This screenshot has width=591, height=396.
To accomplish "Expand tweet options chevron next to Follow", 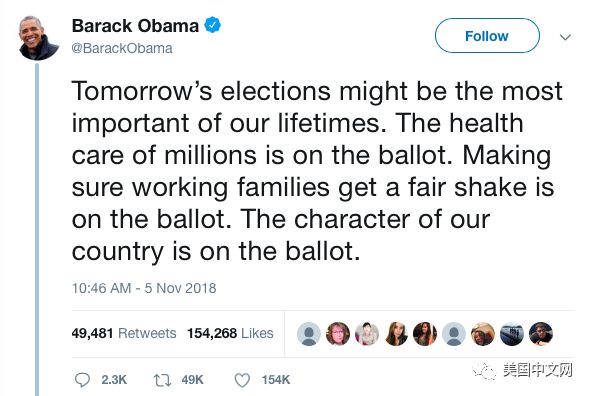I will 565,37.
